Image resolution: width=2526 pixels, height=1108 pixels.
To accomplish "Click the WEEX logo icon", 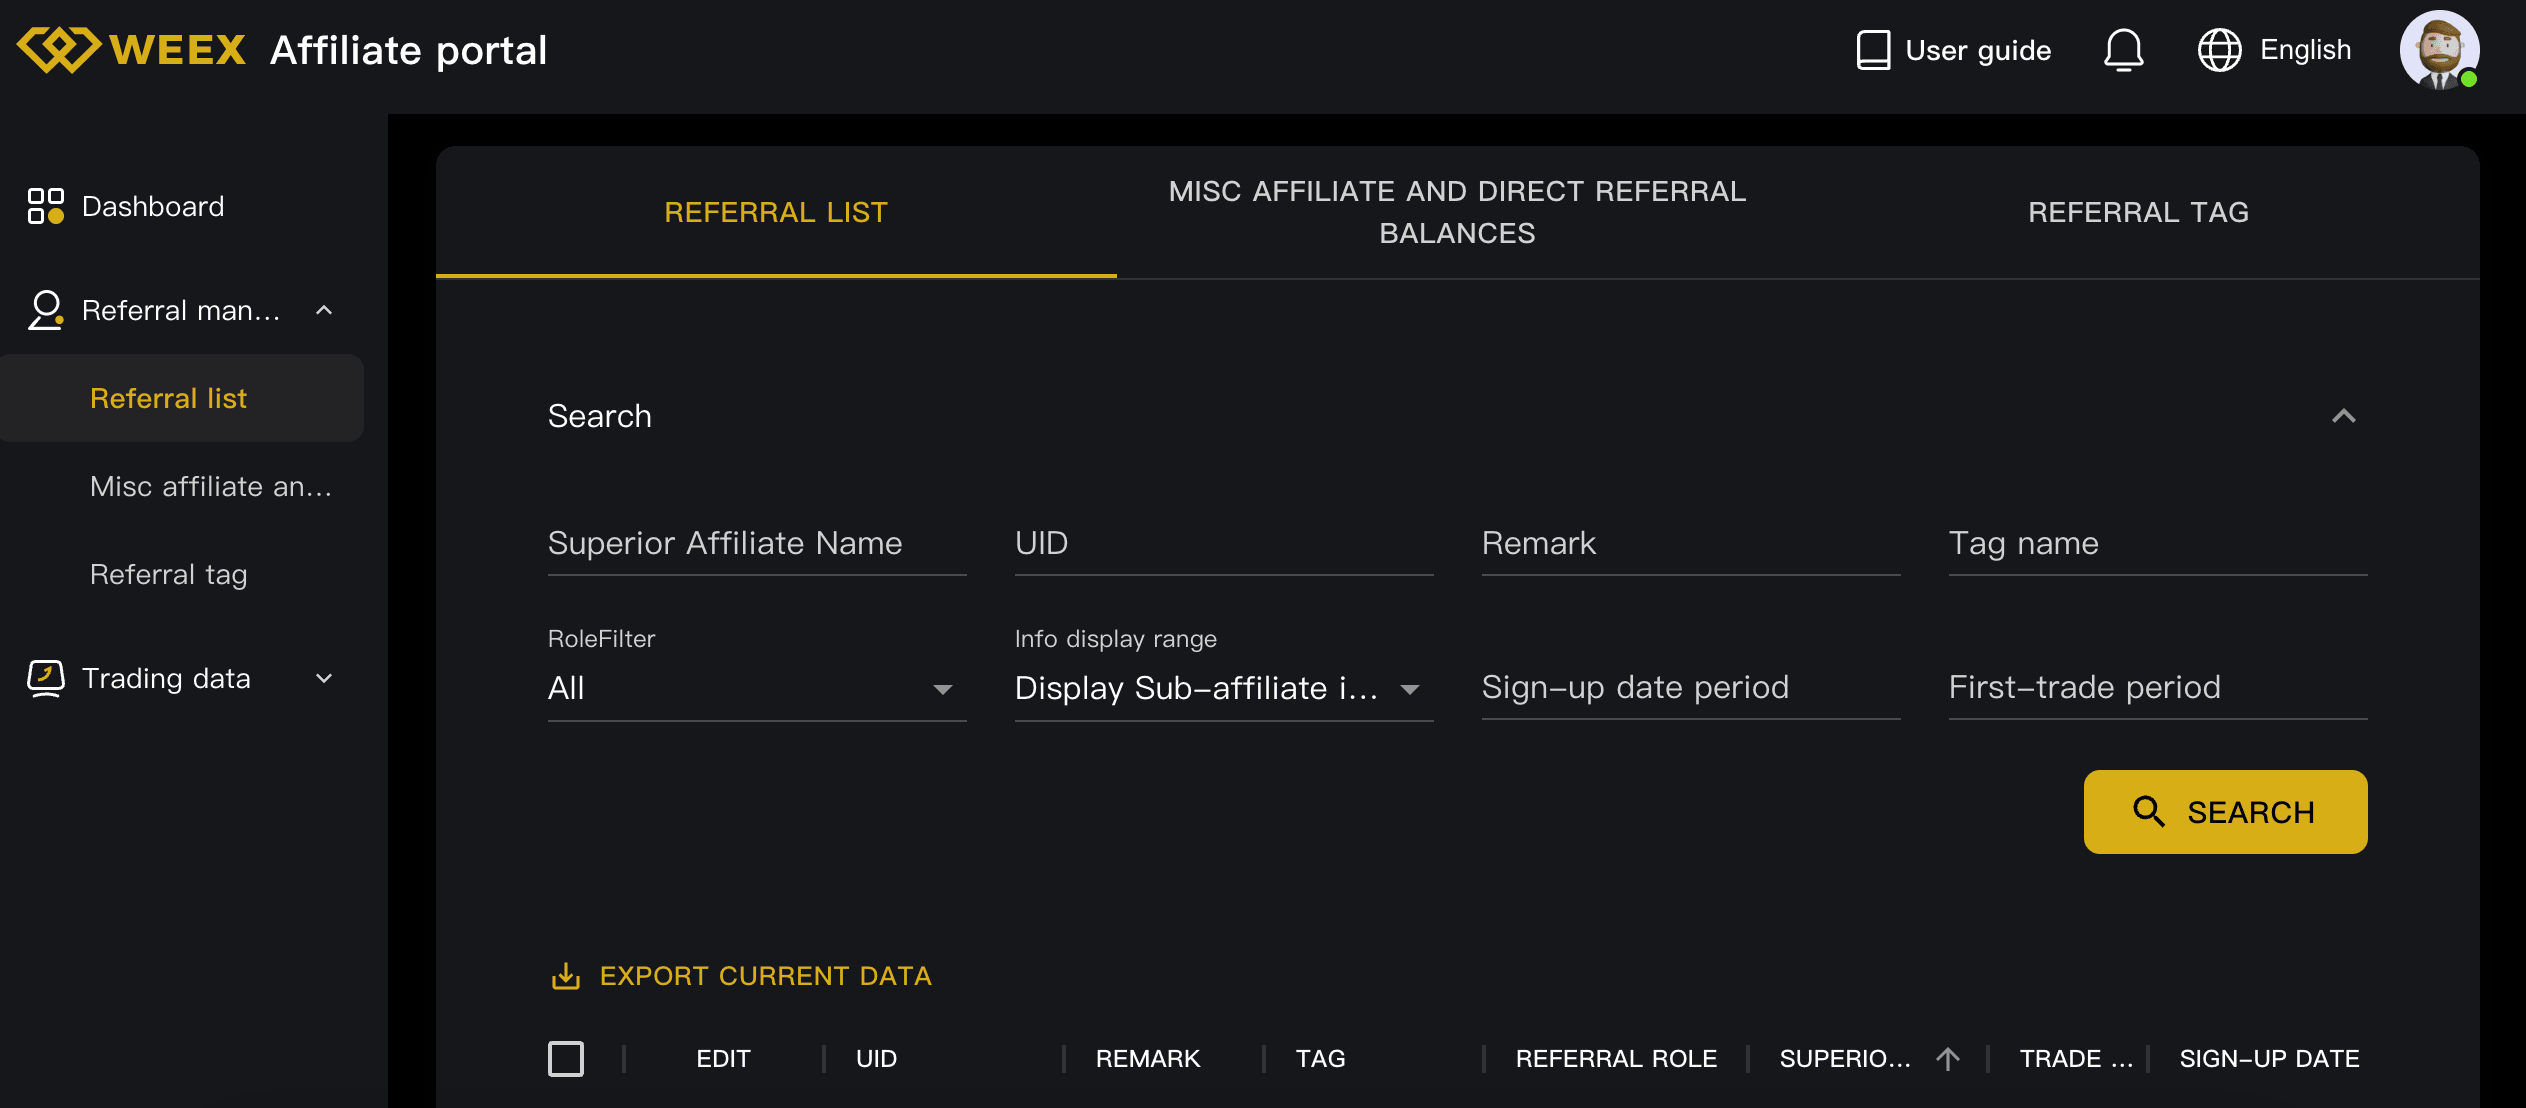I will 58,50.
